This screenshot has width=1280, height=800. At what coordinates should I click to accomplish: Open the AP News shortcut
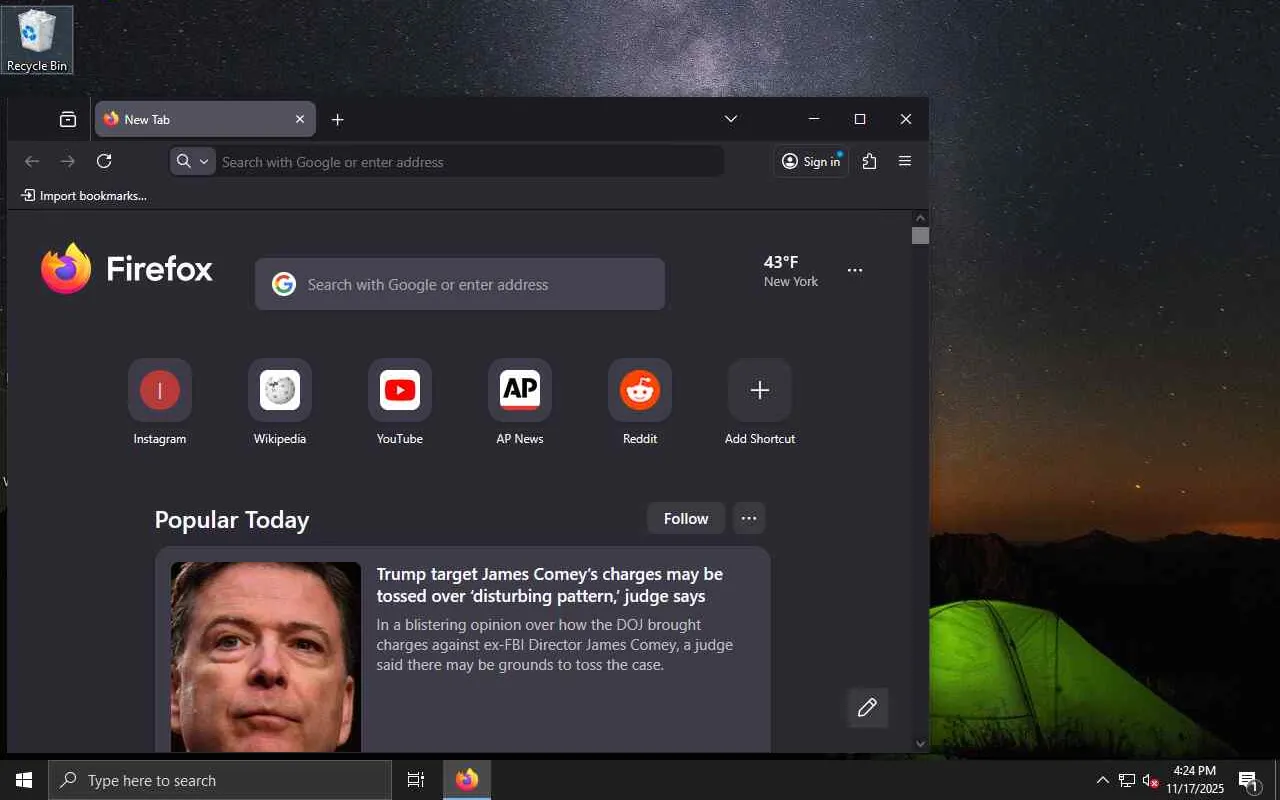(x=520, y=402)
